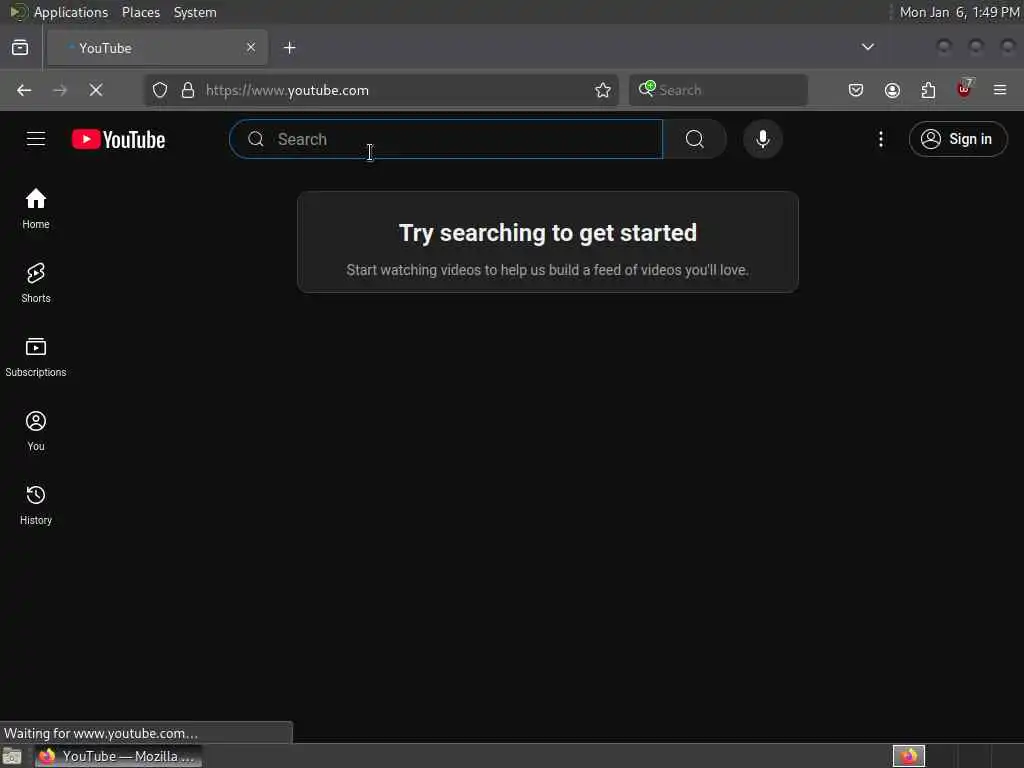Go to Subscriptions in the sidebar

tap(35, 357)
